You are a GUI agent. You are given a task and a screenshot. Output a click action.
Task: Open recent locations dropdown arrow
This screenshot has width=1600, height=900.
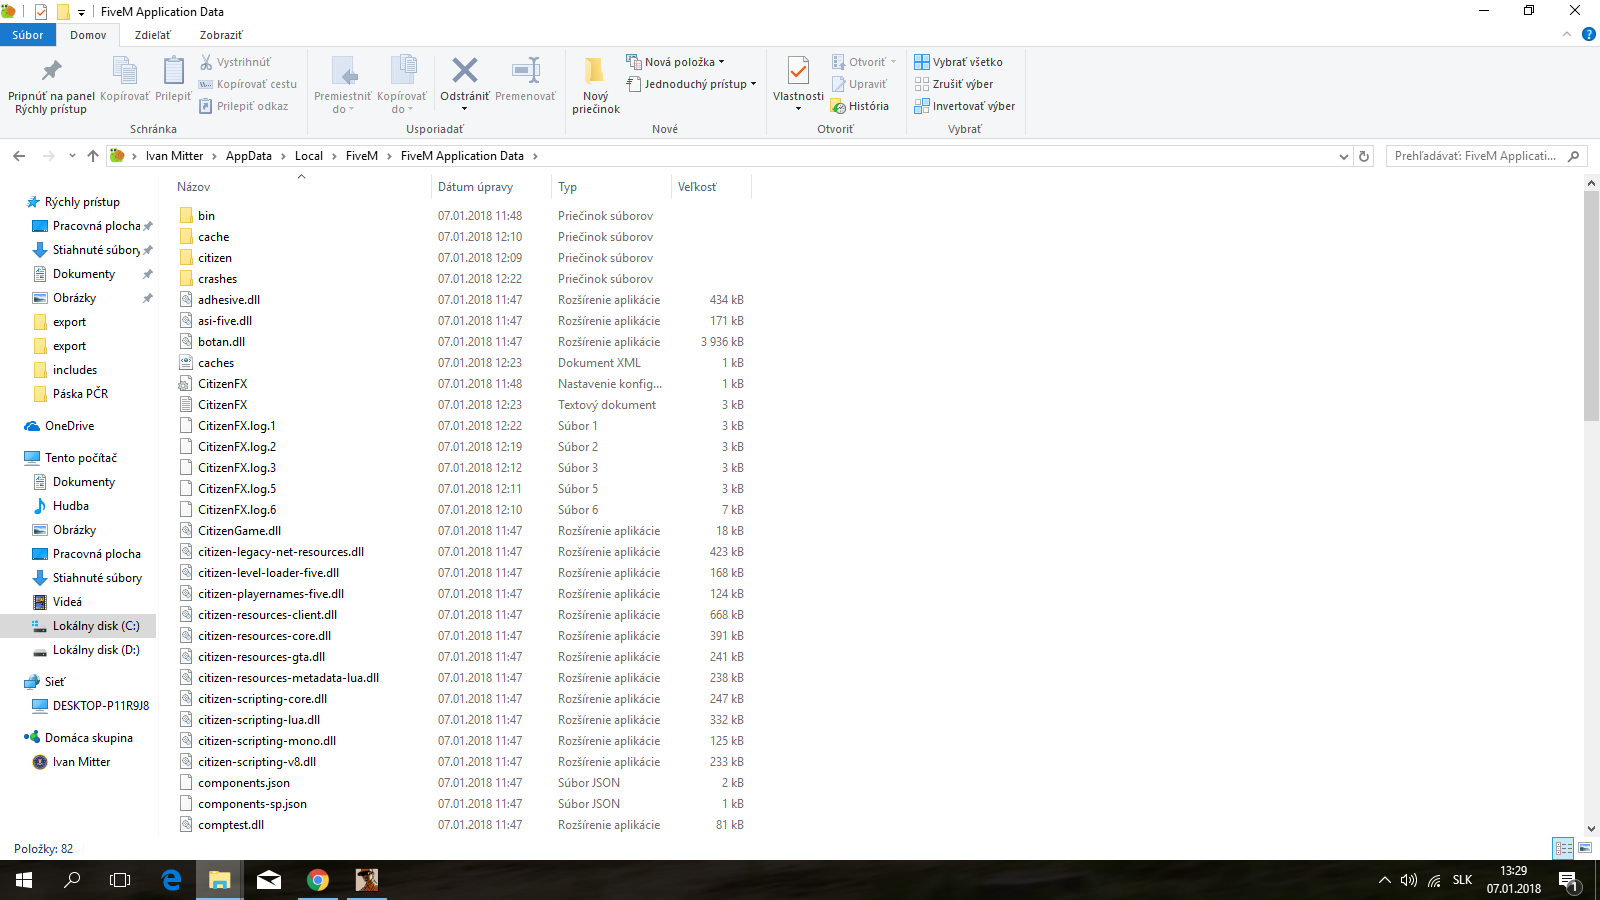point(72,156)
